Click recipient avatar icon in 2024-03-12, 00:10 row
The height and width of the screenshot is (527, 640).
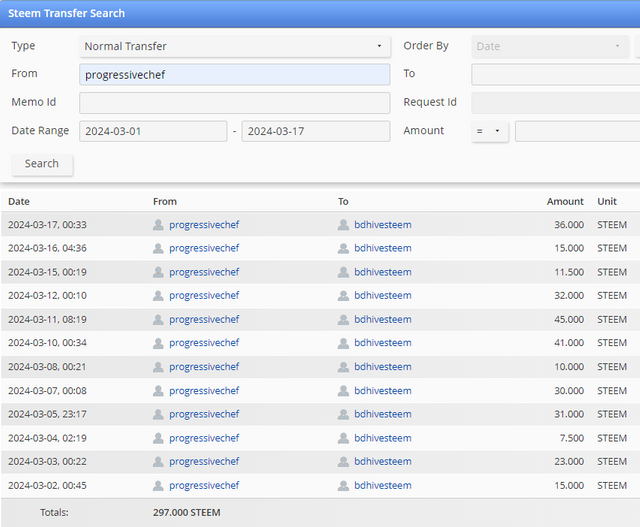[x=343, y=296]
